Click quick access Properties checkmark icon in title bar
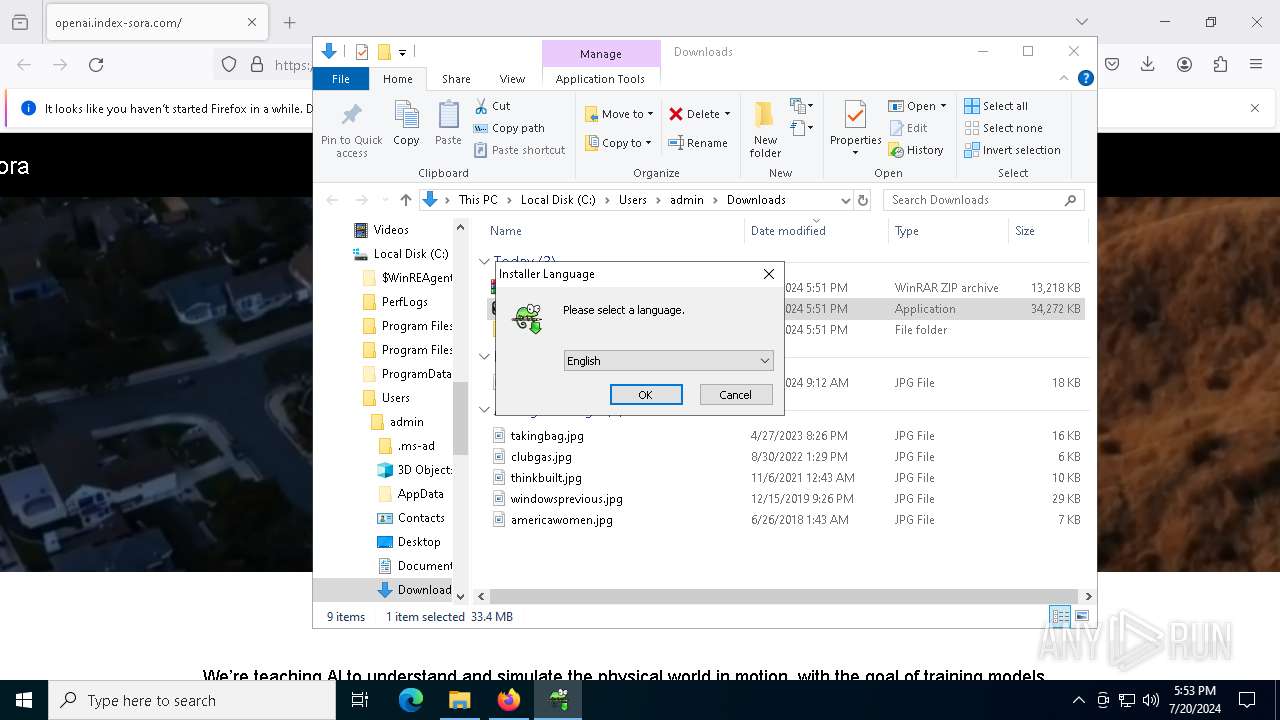The width and height of the screenshot is (1280, 720). [x=362, y=52]
